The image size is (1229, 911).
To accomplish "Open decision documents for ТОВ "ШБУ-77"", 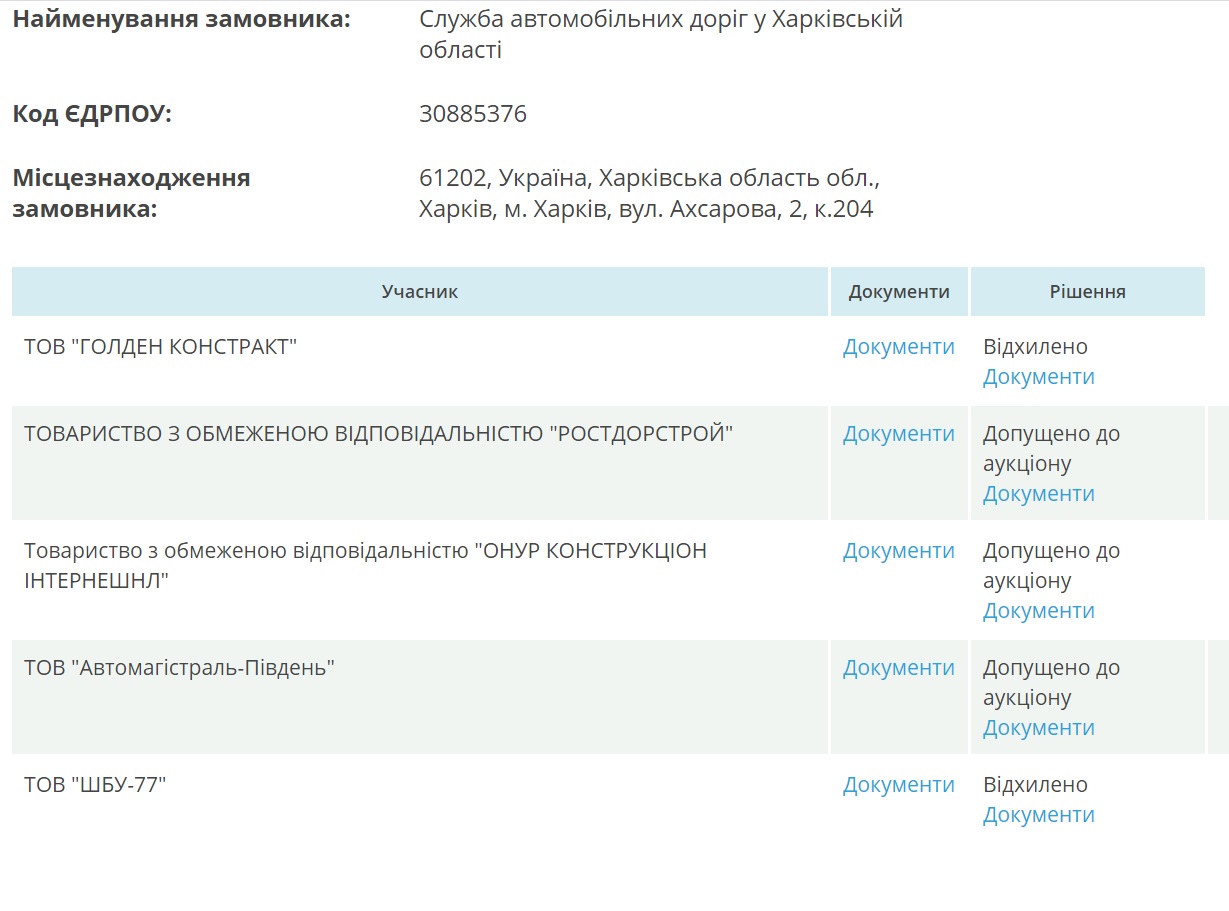I will [1038, 815].
